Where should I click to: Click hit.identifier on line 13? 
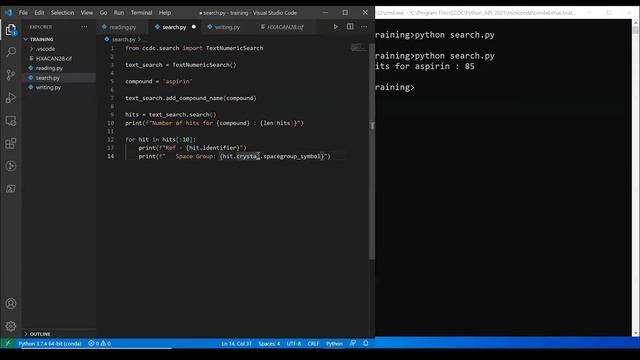coord(214,148)
